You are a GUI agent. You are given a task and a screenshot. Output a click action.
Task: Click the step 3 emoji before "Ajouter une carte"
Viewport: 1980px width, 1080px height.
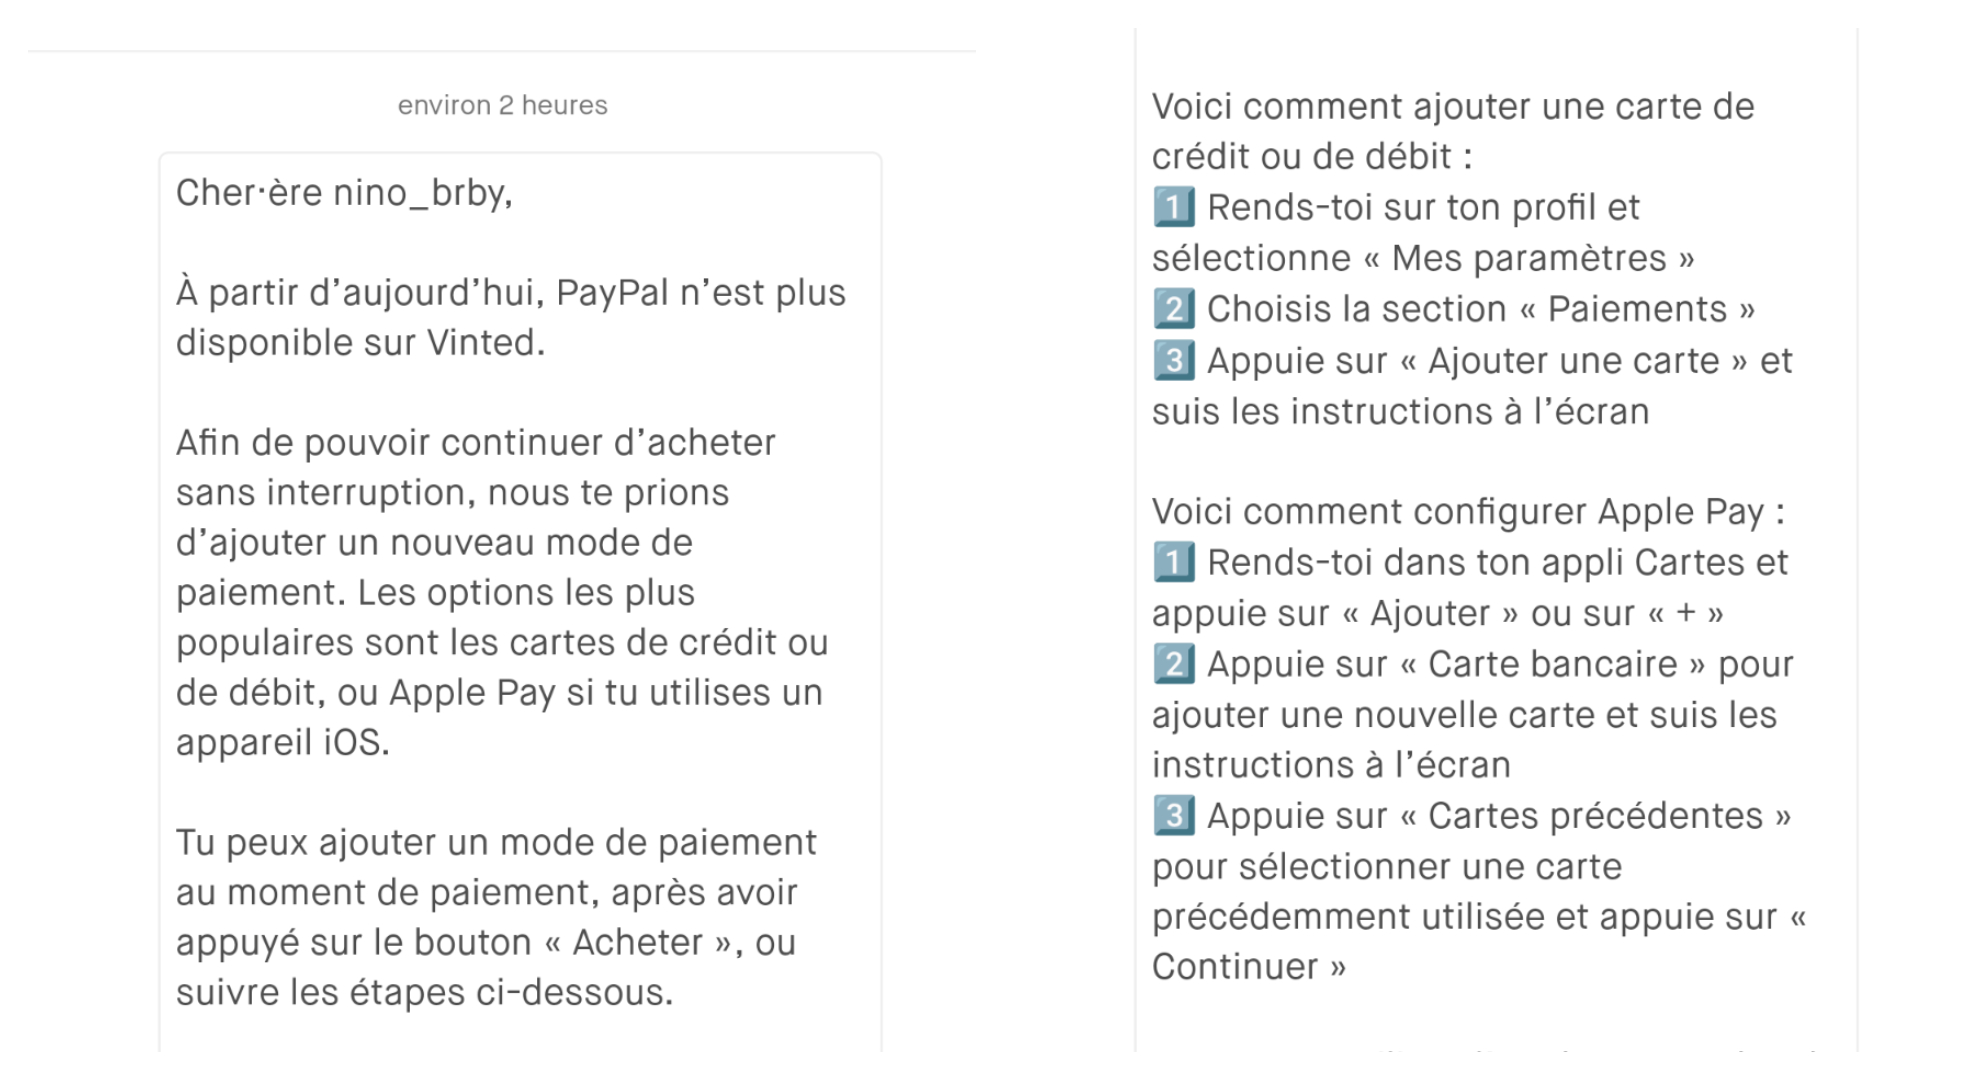point(1174,360)
